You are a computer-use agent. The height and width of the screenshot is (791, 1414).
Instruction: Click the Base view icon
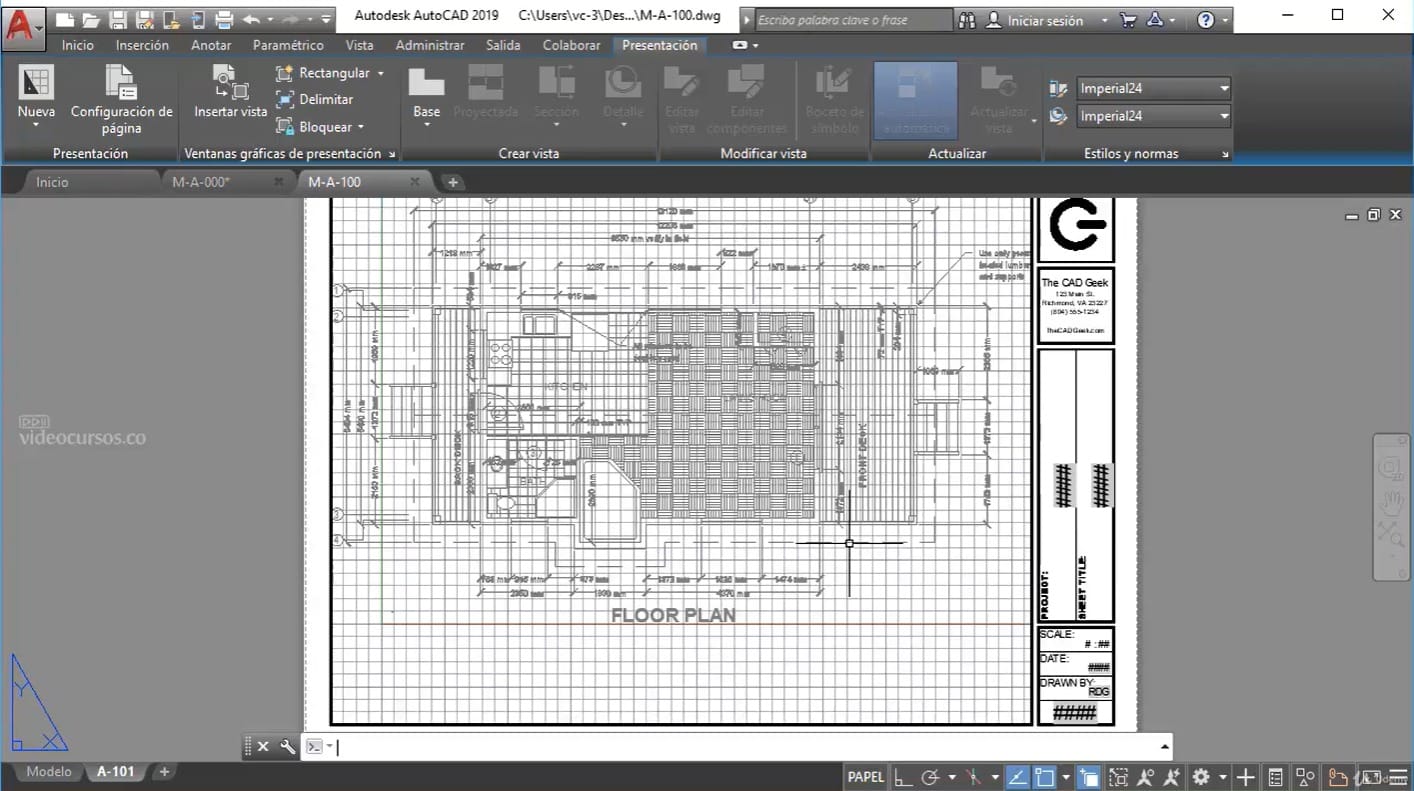coord(426,83)
